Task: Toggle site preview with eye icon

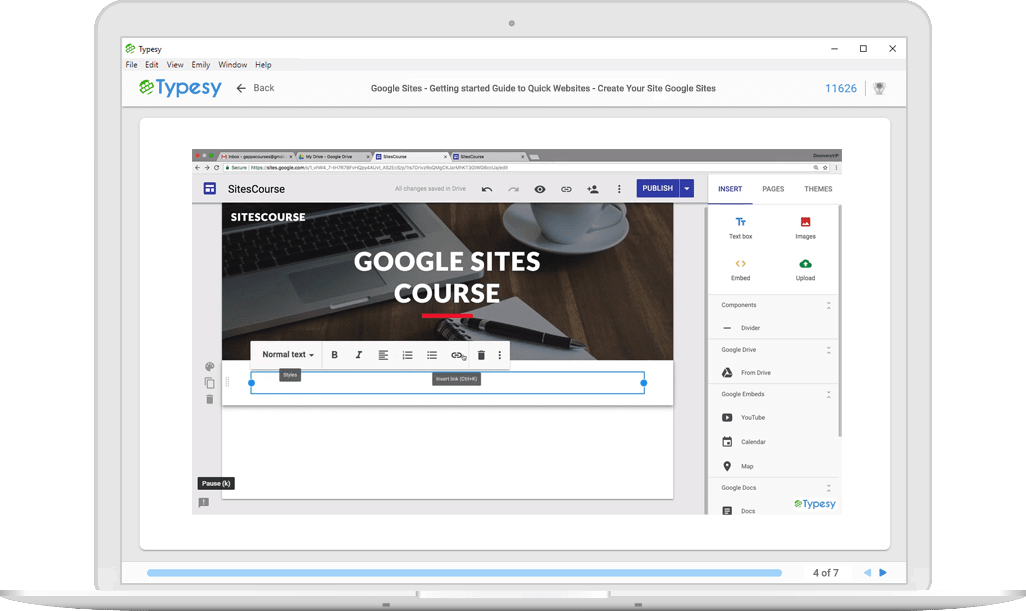Action: pos(540,189)
